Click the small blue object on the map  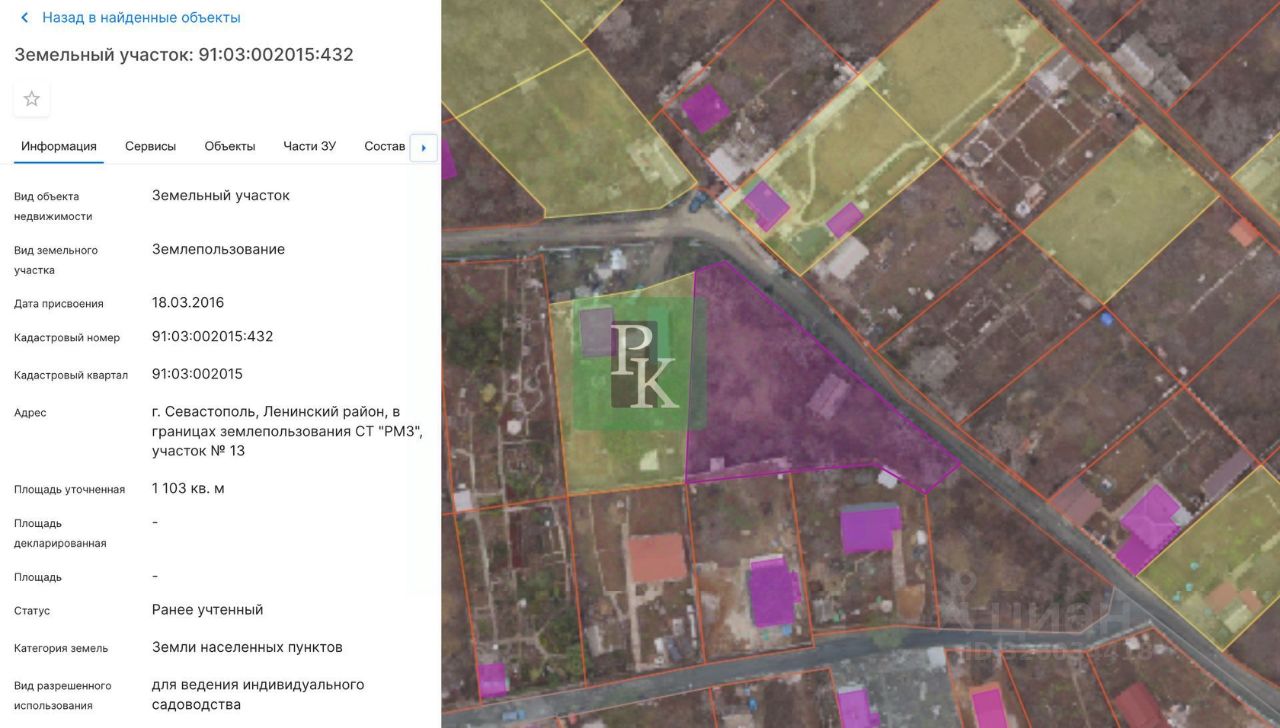1106,320
